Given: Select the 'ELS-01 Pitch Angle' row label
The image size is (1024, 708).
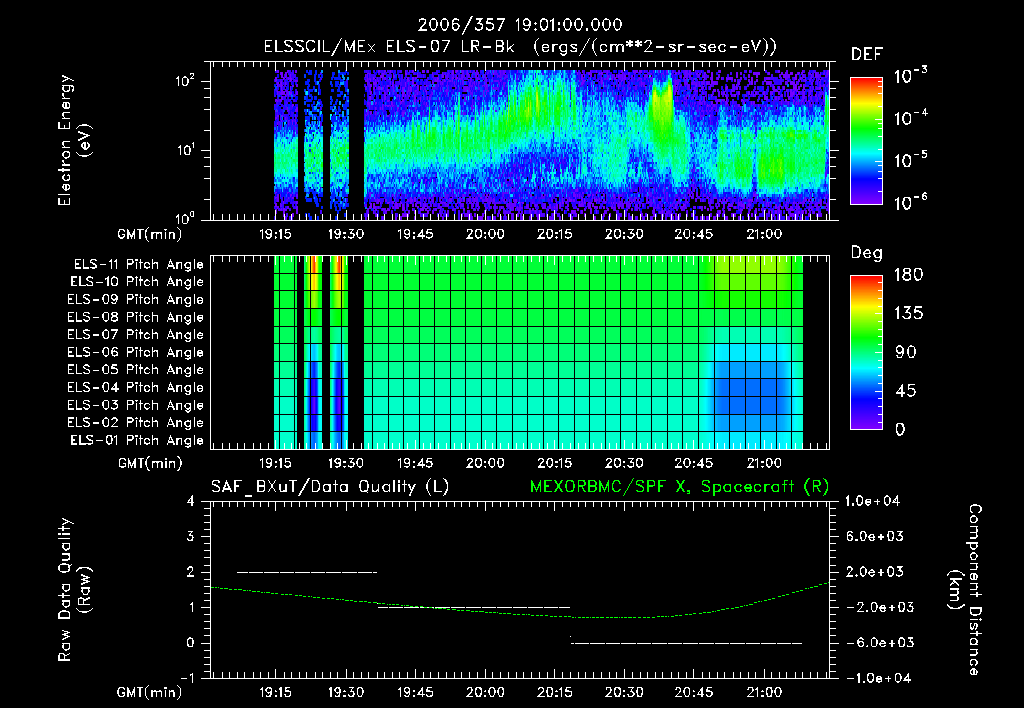Looking at the screenshot, I should pyautogui.click(x=136, y=441).
